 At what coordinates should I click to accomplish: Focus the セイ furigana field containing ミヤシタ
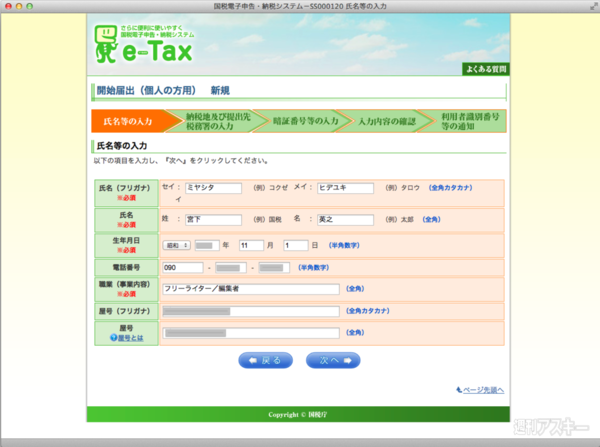point(214,188)
